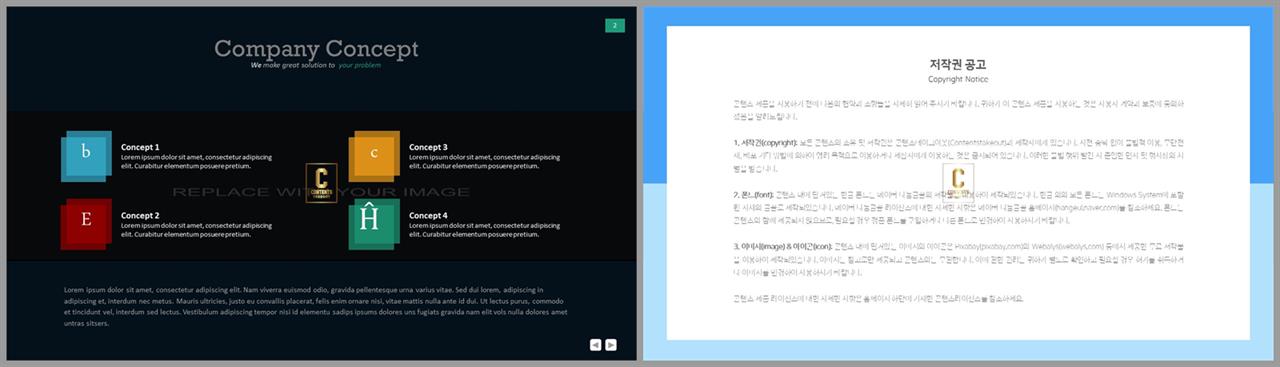Click the red 'E' icon beside Concept 2
Image resolution: width=1280 pixels, height=367 pixels.
coord(86,223)
